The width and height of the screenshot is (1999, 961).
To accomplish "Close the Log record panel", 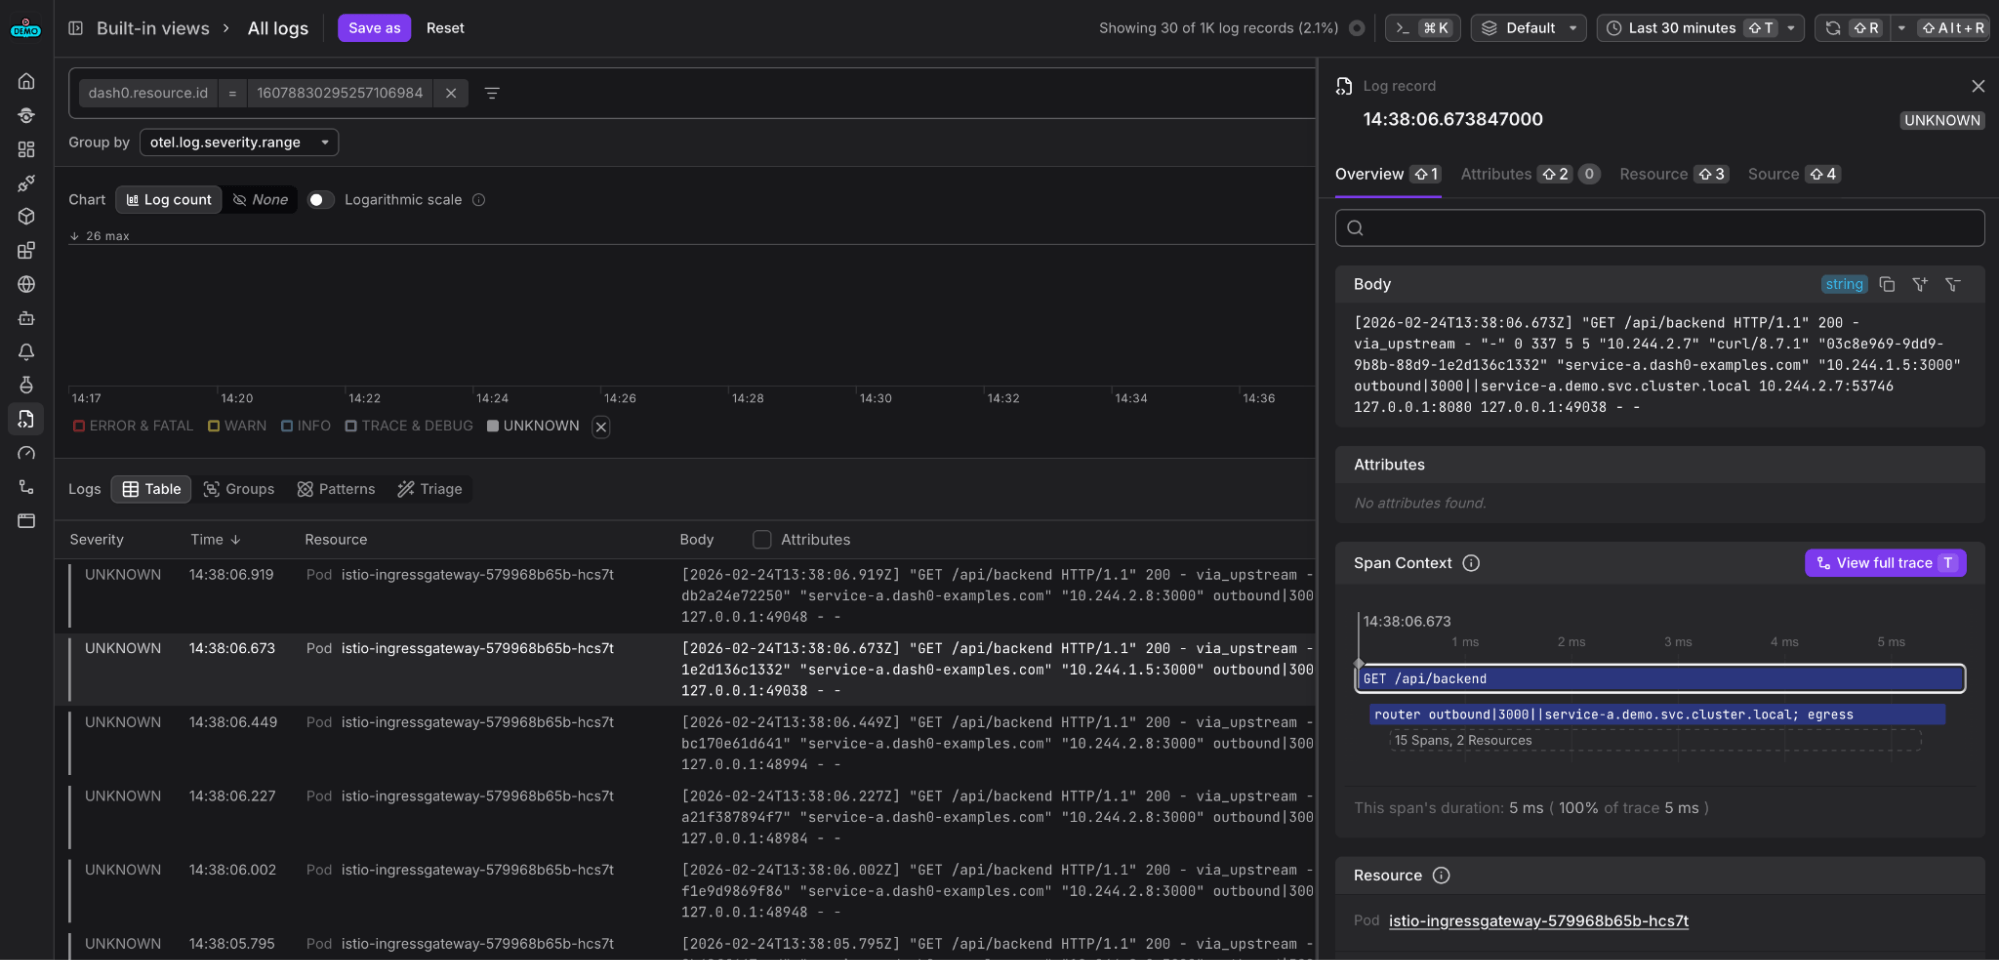I will click(1978, 86).
